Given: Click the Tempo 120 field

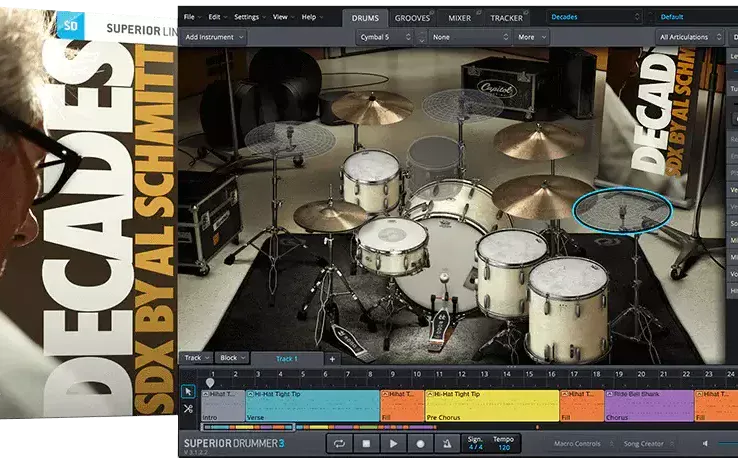Looking at the screenshot, I should (504, 443).
